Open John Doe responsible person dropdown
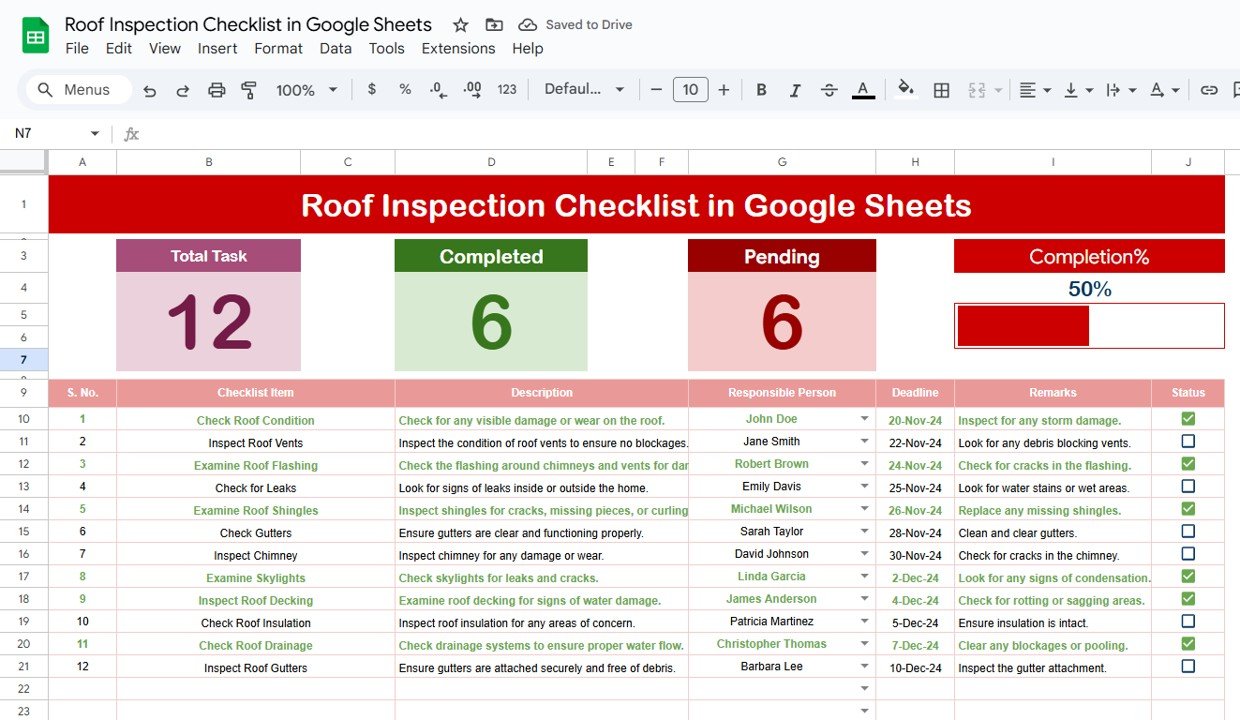This screenshot has width=1240, height=720. click(x=864, y=420)
